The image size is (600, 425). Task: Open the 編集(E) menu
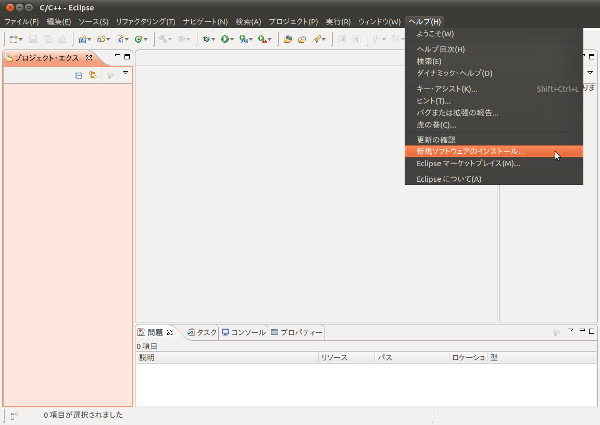click(59, 21)
